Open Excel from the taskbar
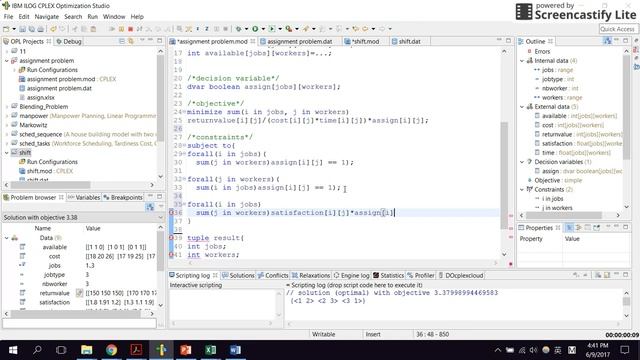Viewport: 640px width, 360px height. (x=211, y=350)
